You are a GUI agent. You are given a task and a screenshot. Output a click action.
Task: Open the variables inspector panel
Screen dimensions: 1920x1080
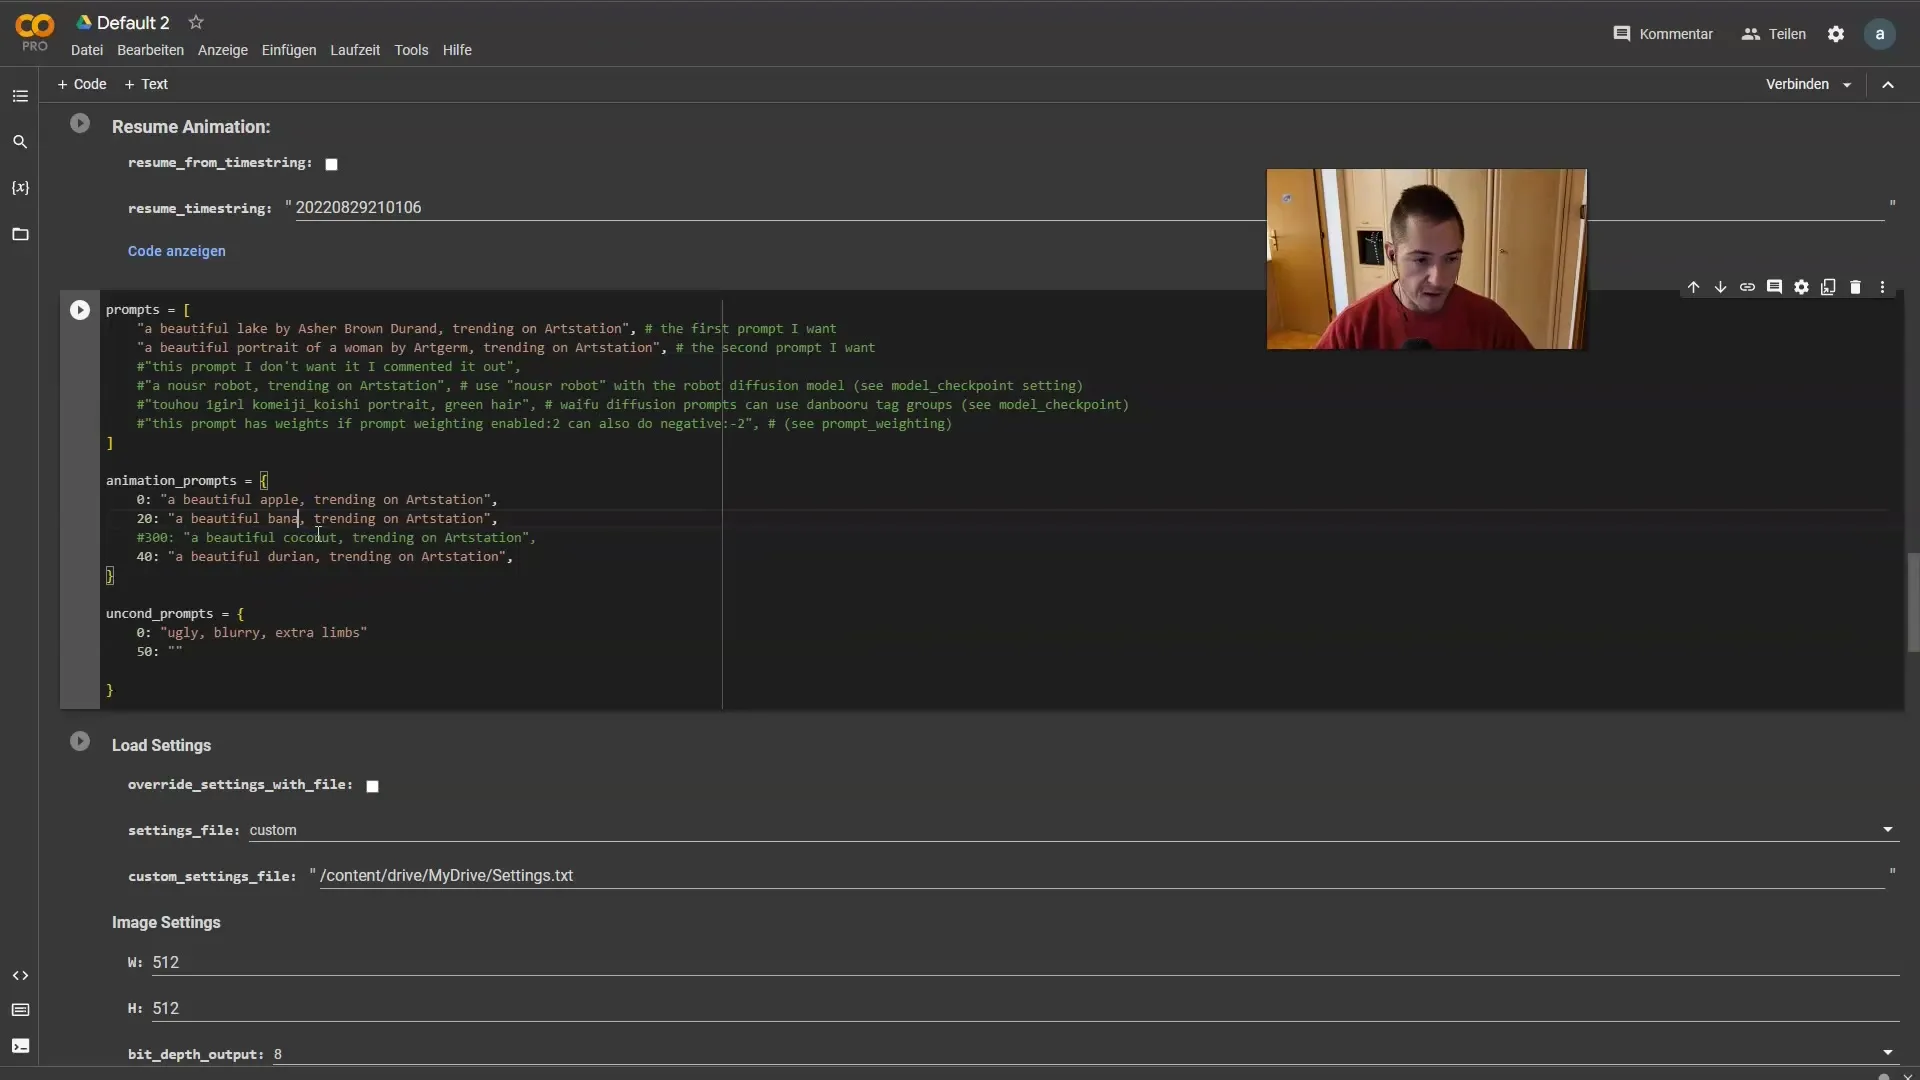[x=20, y=188]
